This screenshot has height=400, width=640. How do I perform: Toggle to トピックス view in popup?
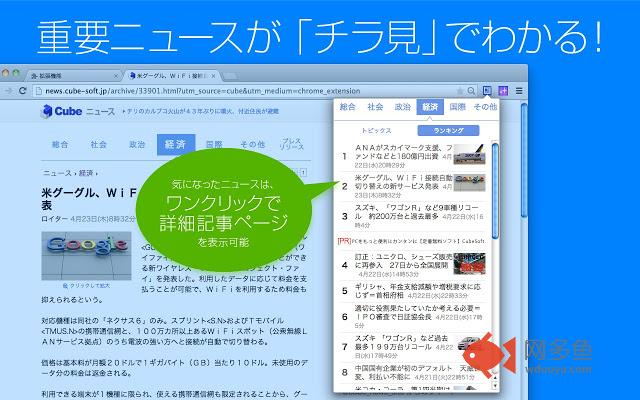(x=376, y=131)
